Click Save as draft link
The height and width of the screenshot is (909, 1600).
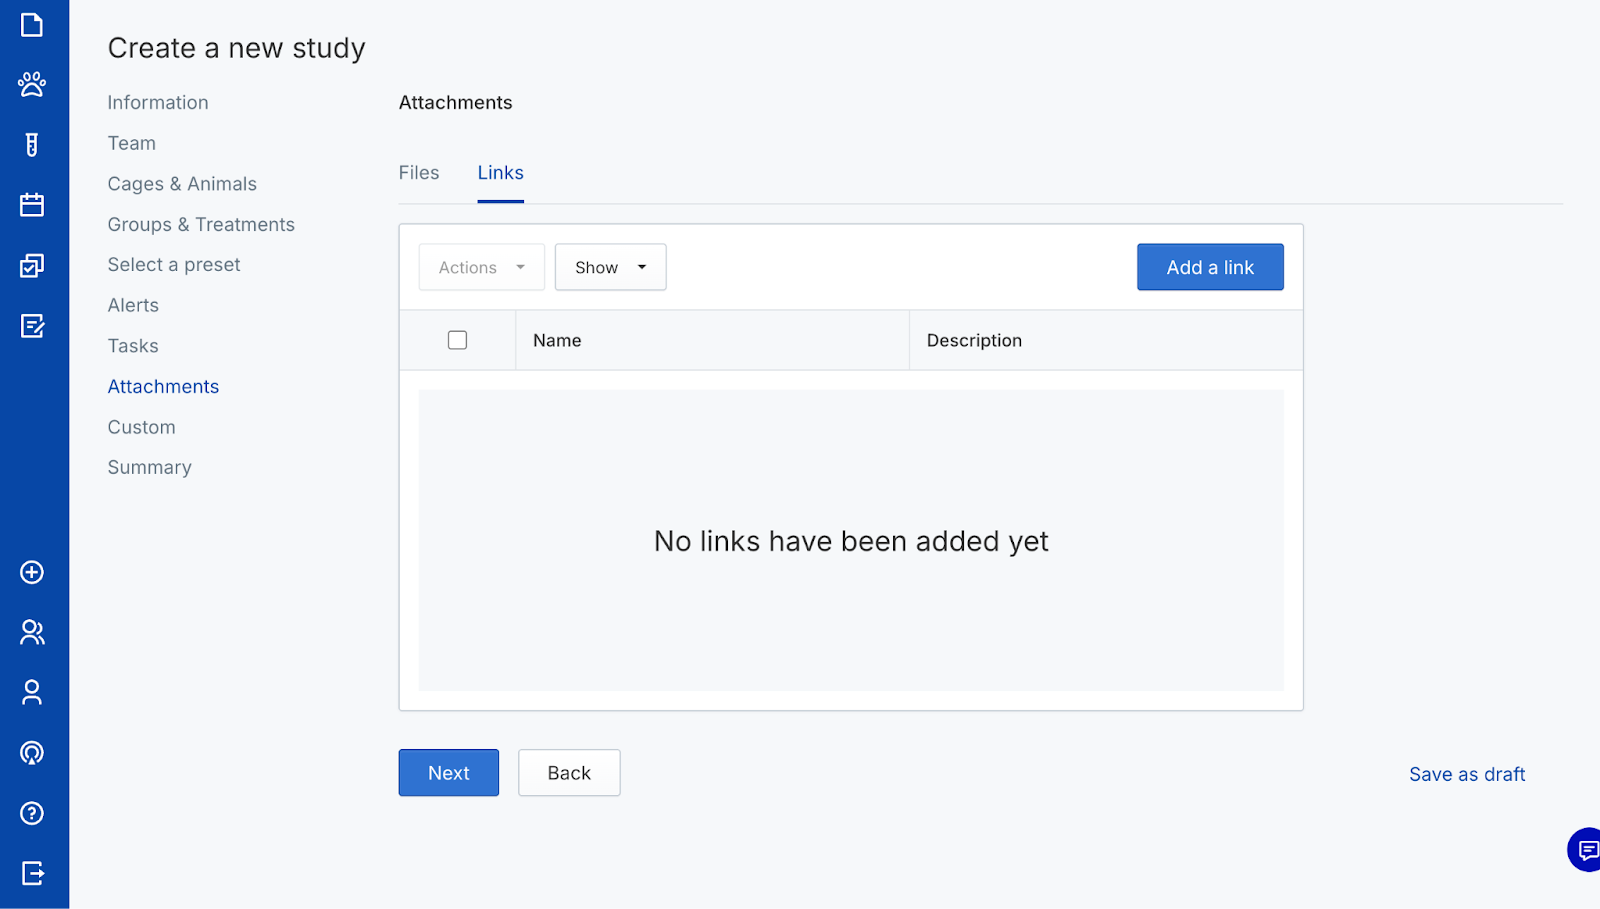pos(1466,774)
